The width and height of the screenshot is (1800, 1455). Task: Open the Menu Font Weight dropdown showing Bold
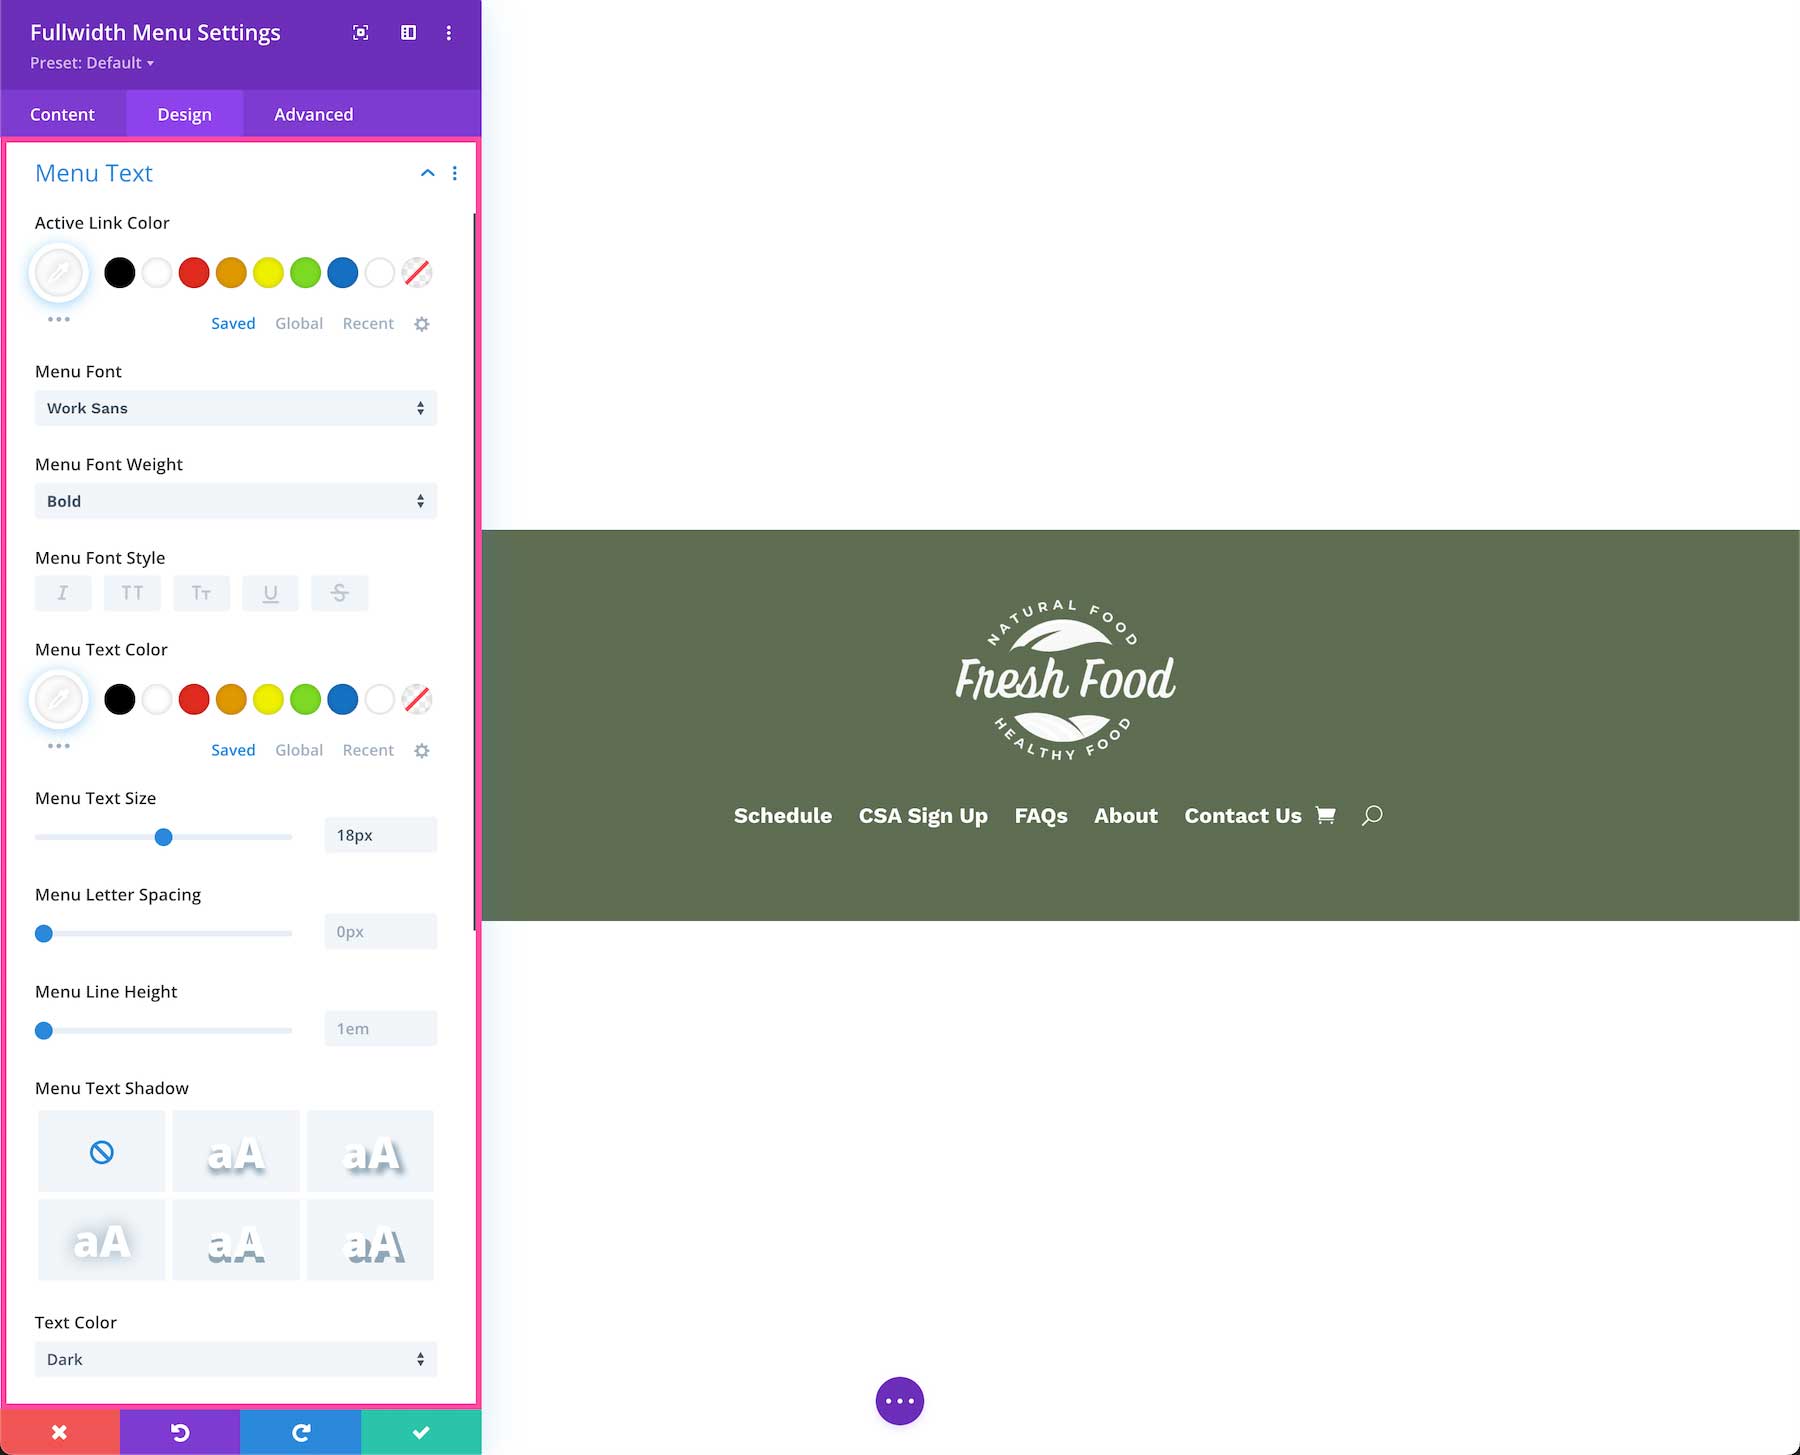pyautogui.click(x=235, y=501)
